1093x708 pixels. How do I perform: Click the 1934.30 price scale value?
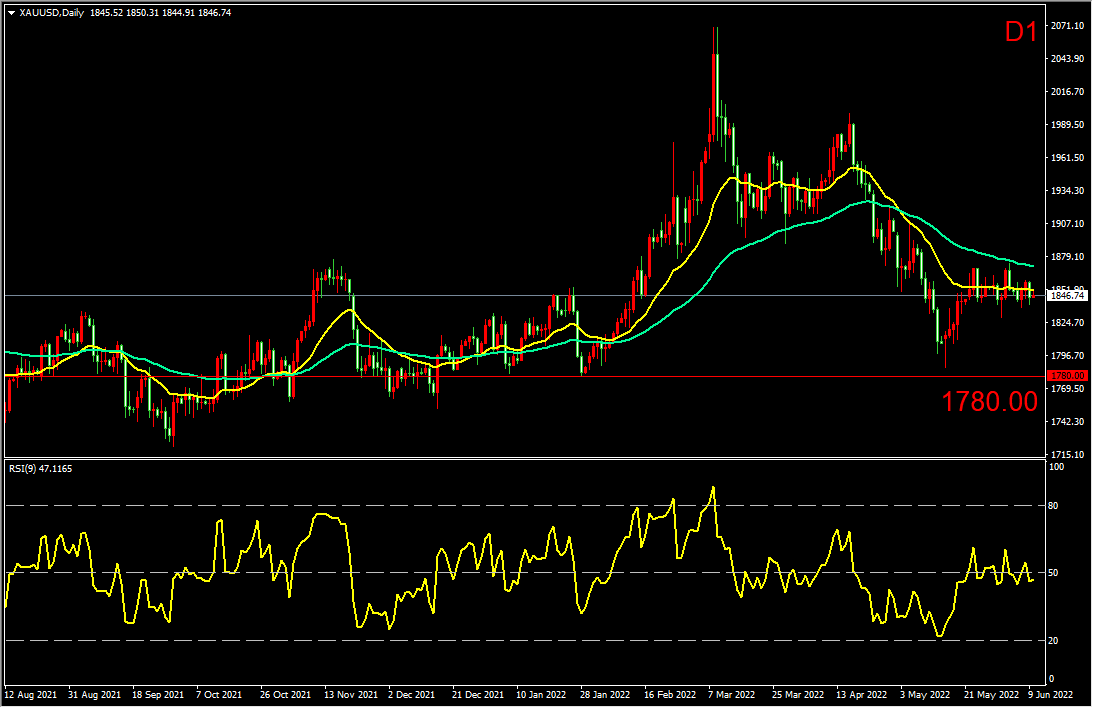click(1067, 191)
